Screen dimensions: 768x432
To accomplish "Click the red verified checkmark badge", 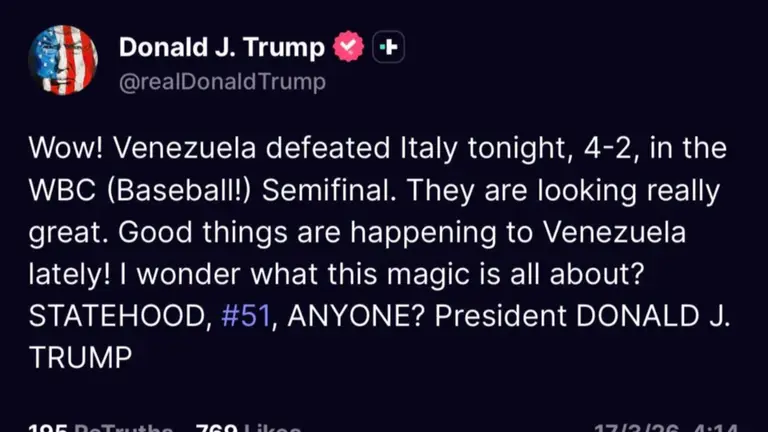I will [348, 47].
